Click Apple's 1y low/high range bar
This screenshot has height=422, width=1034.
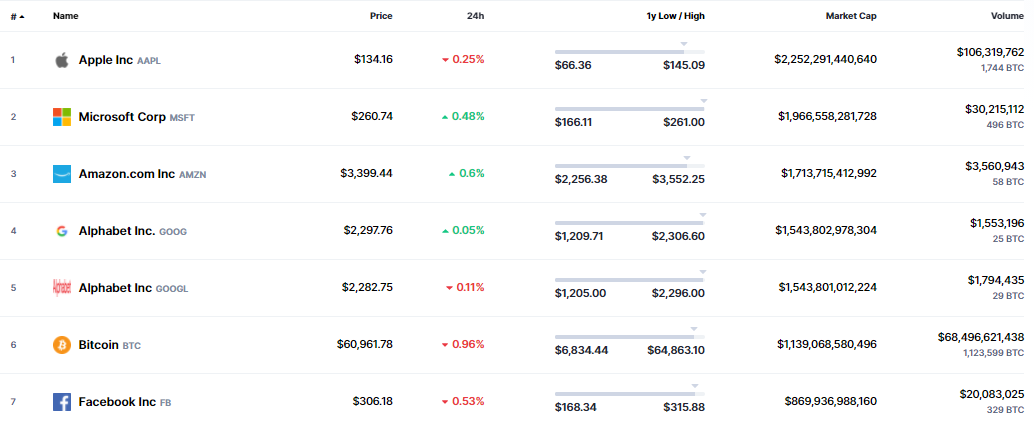[629, 52]
